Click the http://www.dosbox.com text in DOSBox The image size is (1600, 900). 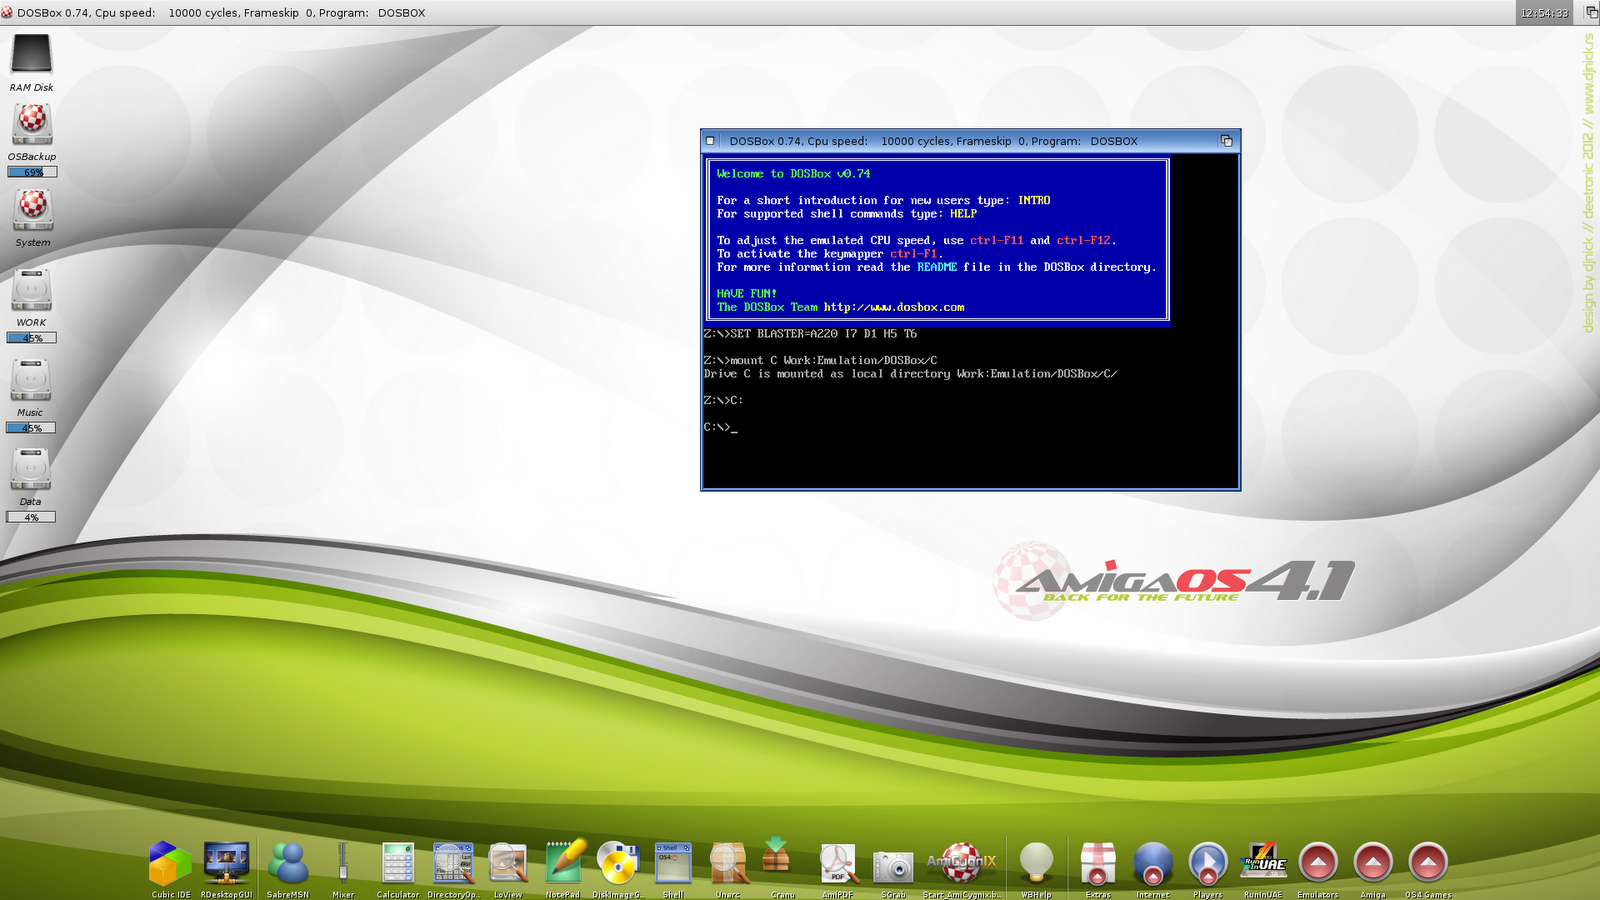[894, 307]
